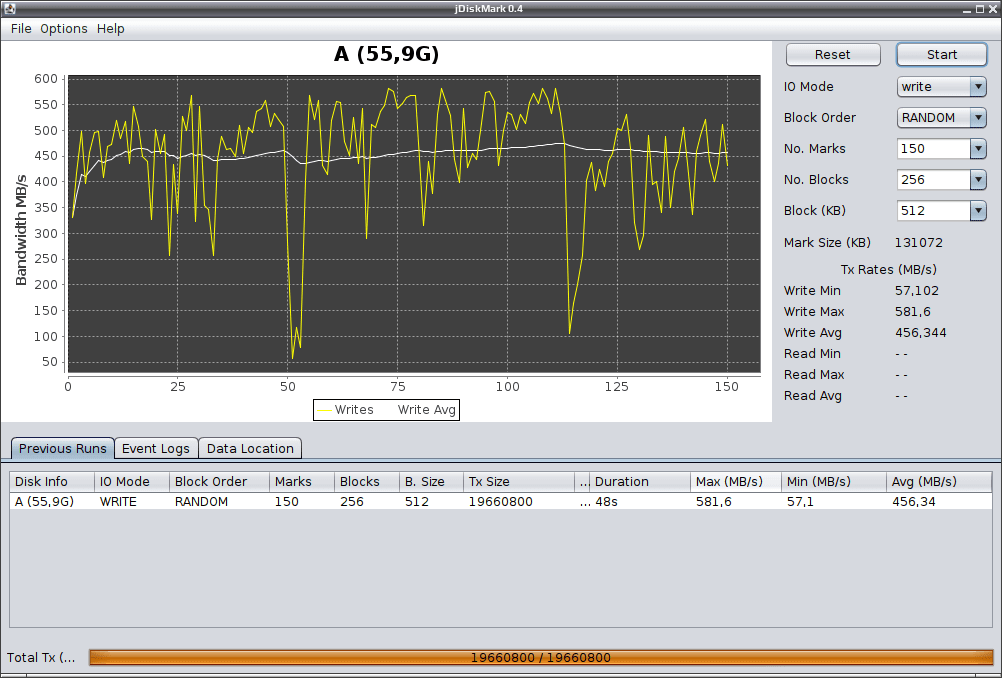Select the A (55,9G) cell in the runs table
This screenshot has width=1002, height=678.
(x=52, y=502)
